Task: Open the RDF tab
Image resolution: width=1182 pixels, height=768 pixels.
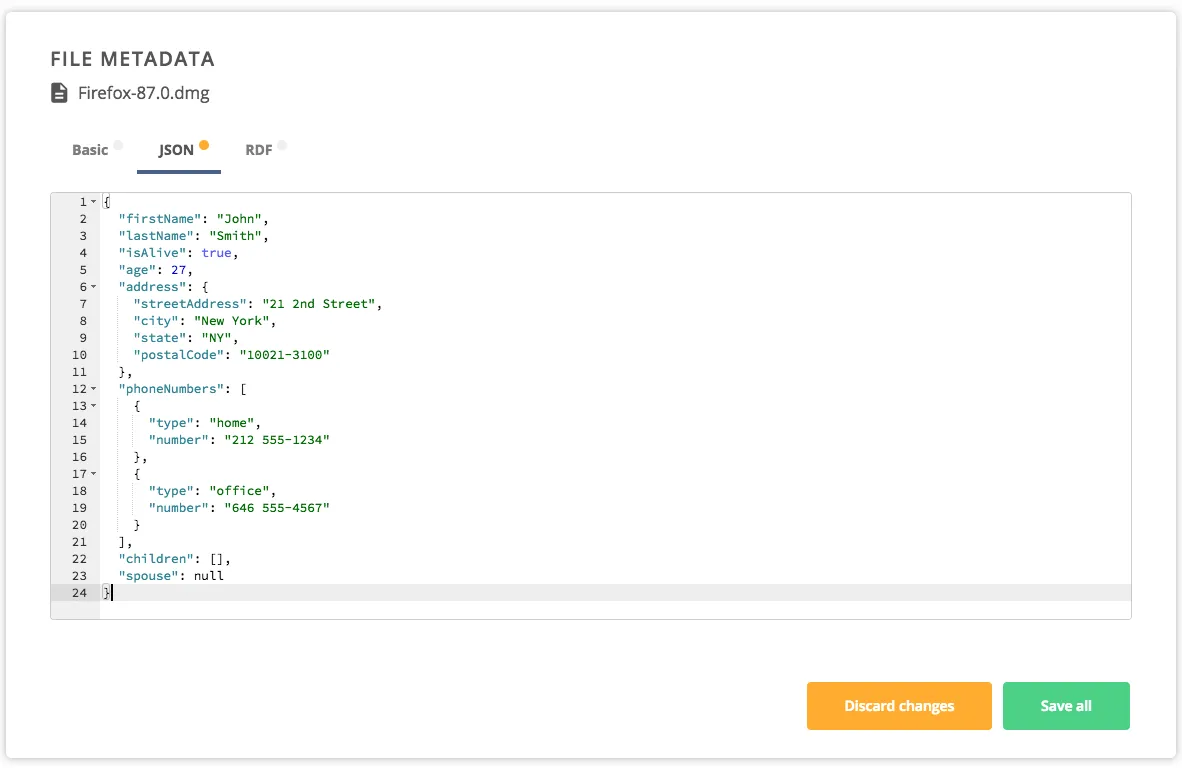Action: 259,149
